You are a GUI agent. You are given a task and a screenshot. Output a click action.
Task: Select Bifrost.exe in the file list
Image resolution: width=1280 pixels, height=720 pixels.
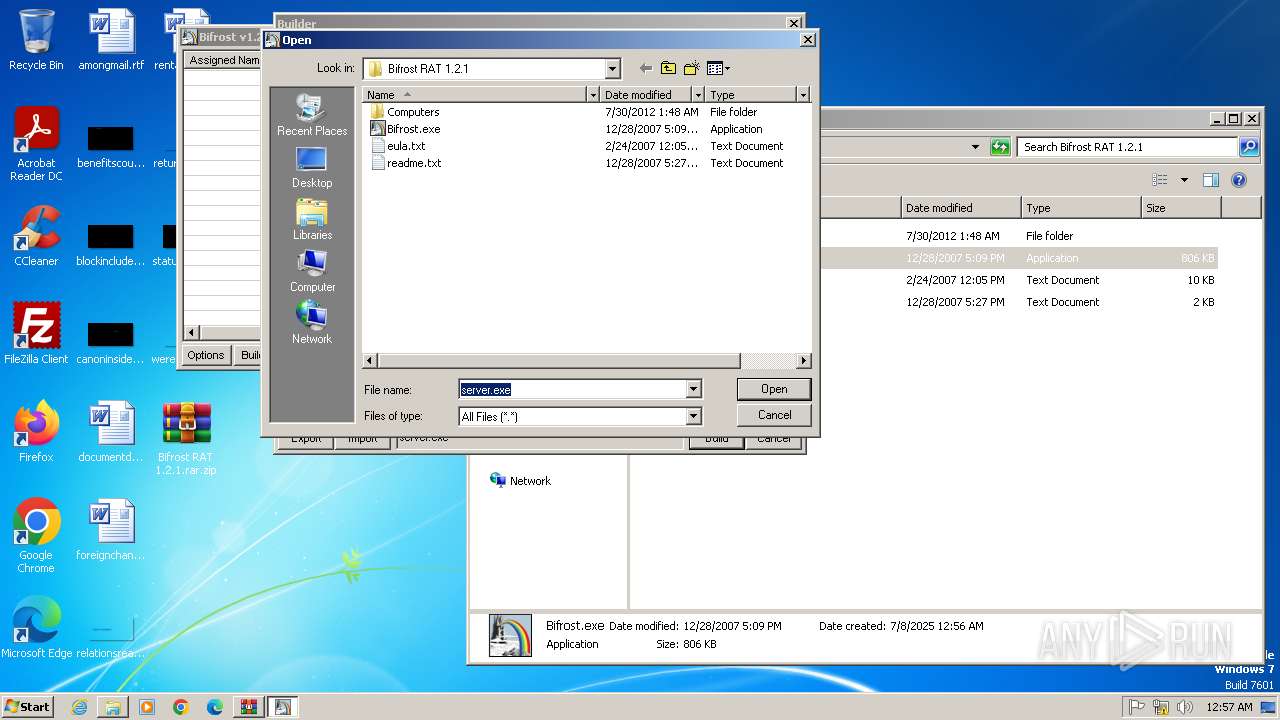click(x=405, y=129)
